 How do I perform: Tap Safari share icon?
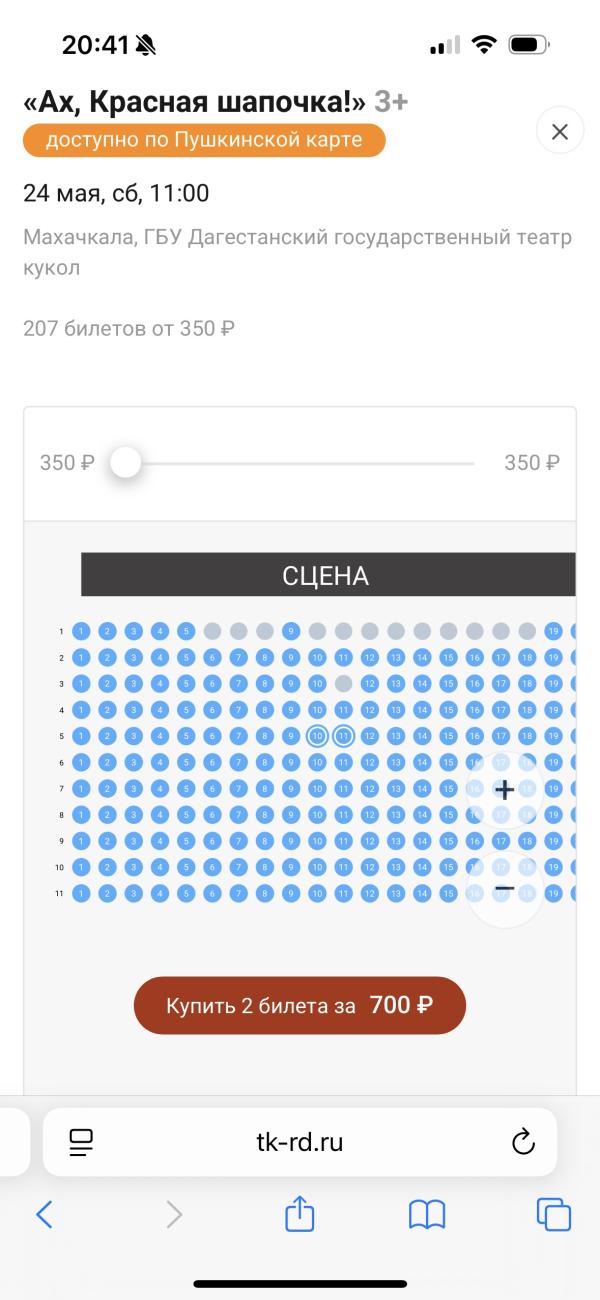pyautogui.click(x=300, y=1214)
